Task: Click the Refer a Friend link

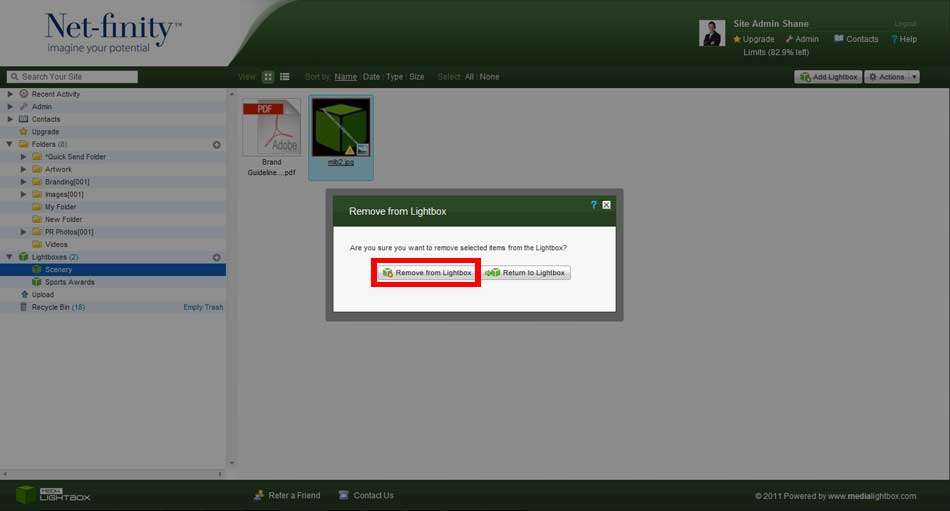Action: click(294, 495)
